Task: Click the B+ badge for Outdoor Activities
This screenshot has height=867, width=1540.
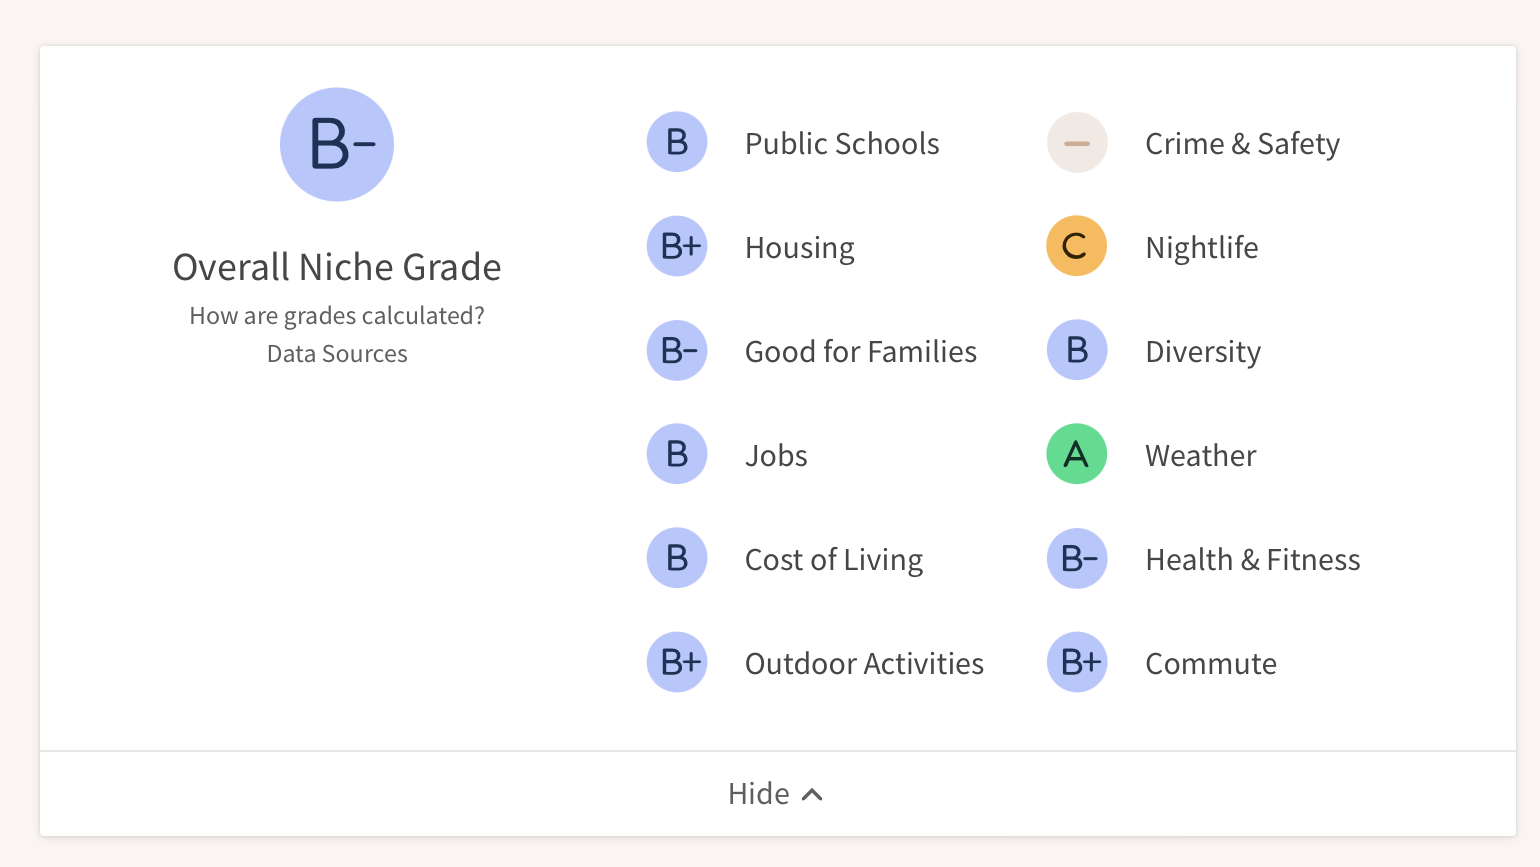Action: point(677,662)
